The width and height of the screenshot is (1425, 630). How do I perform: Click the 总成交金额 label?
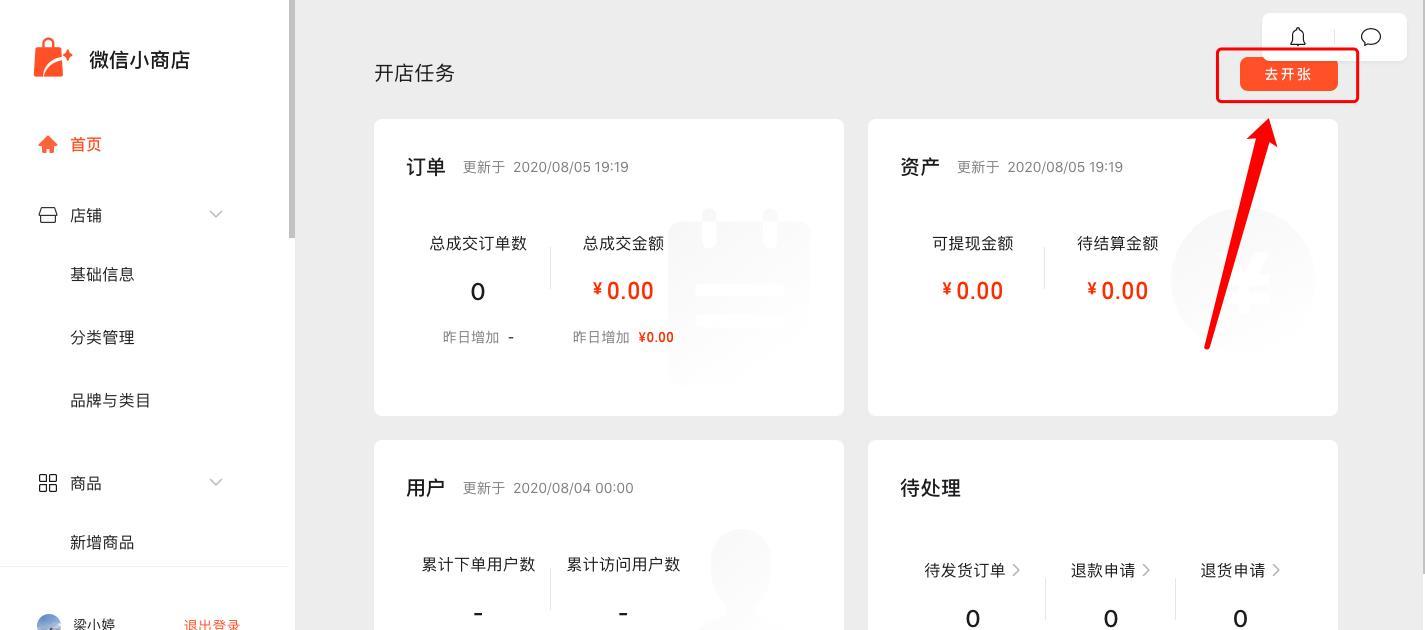click(x=623, y=243)
